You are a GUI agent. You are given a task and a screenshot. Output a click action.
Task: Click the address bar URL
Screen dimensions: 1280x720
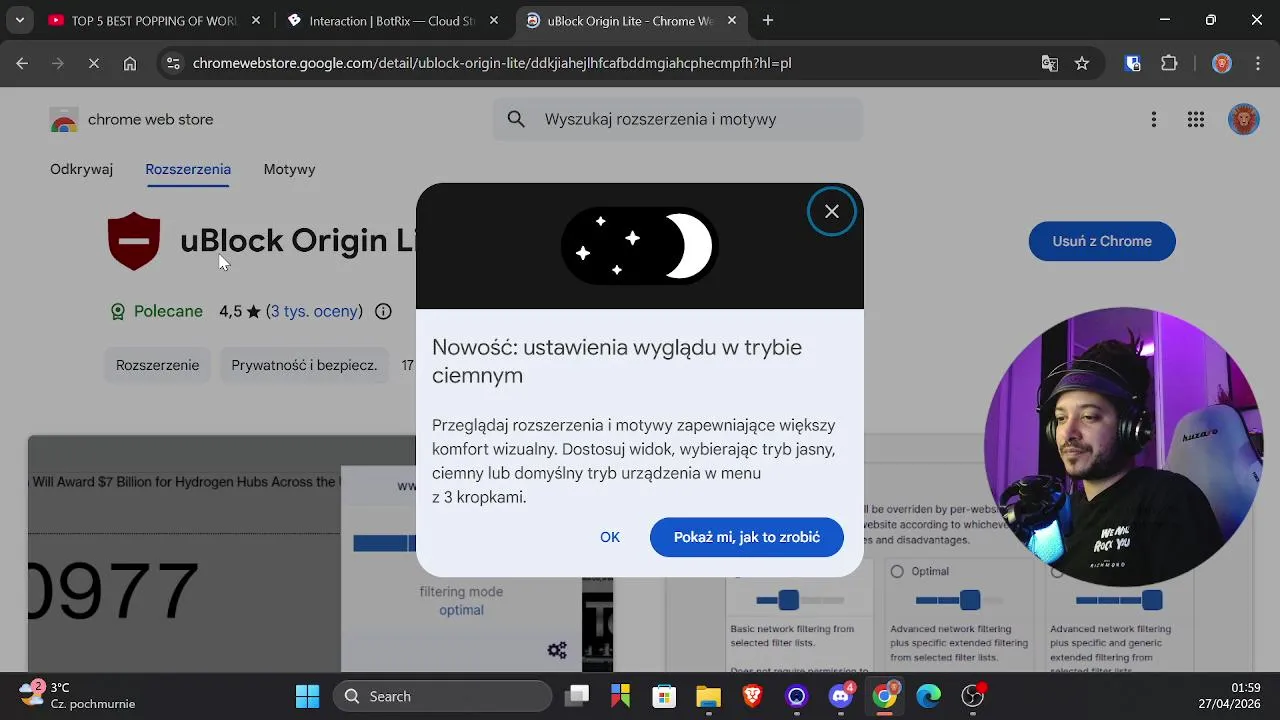[x=492, y=63]
